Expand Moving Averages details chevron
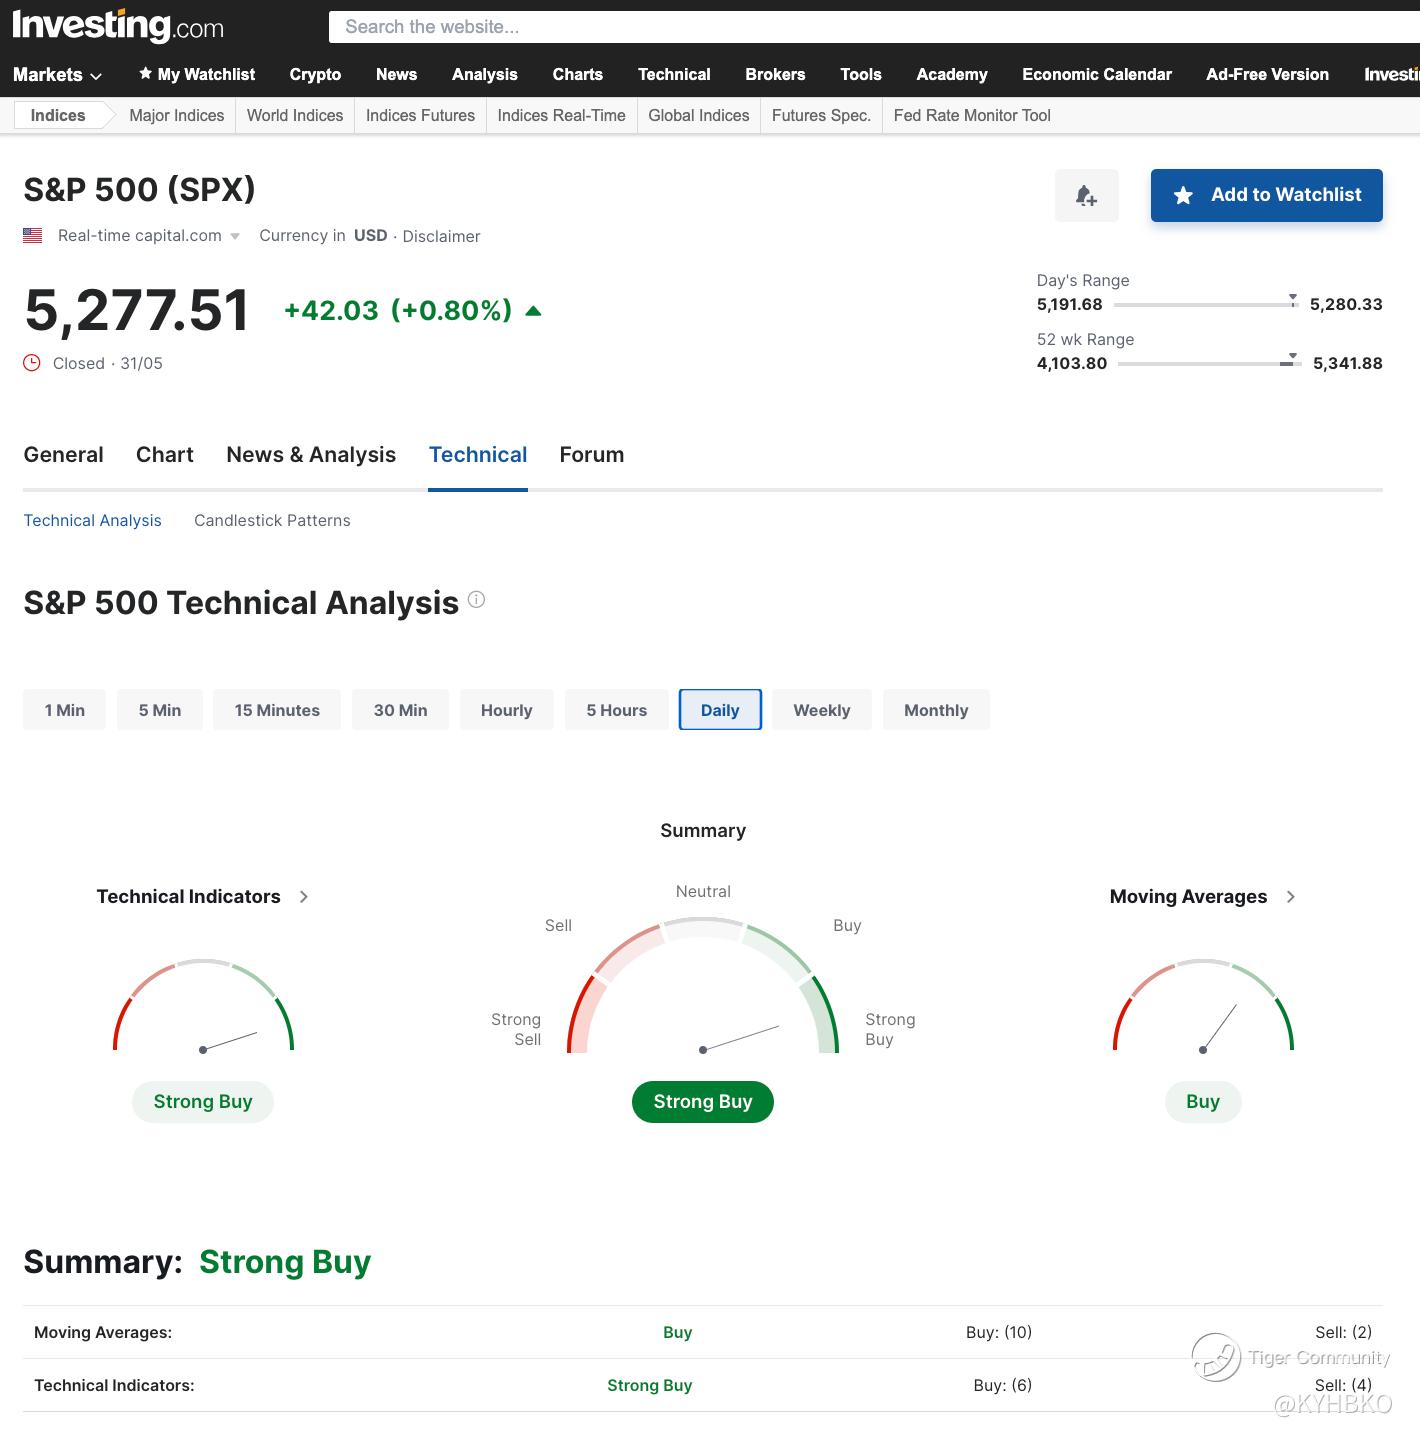The height and width of the screenshot is (1436, 1420). click(1291, 897)
